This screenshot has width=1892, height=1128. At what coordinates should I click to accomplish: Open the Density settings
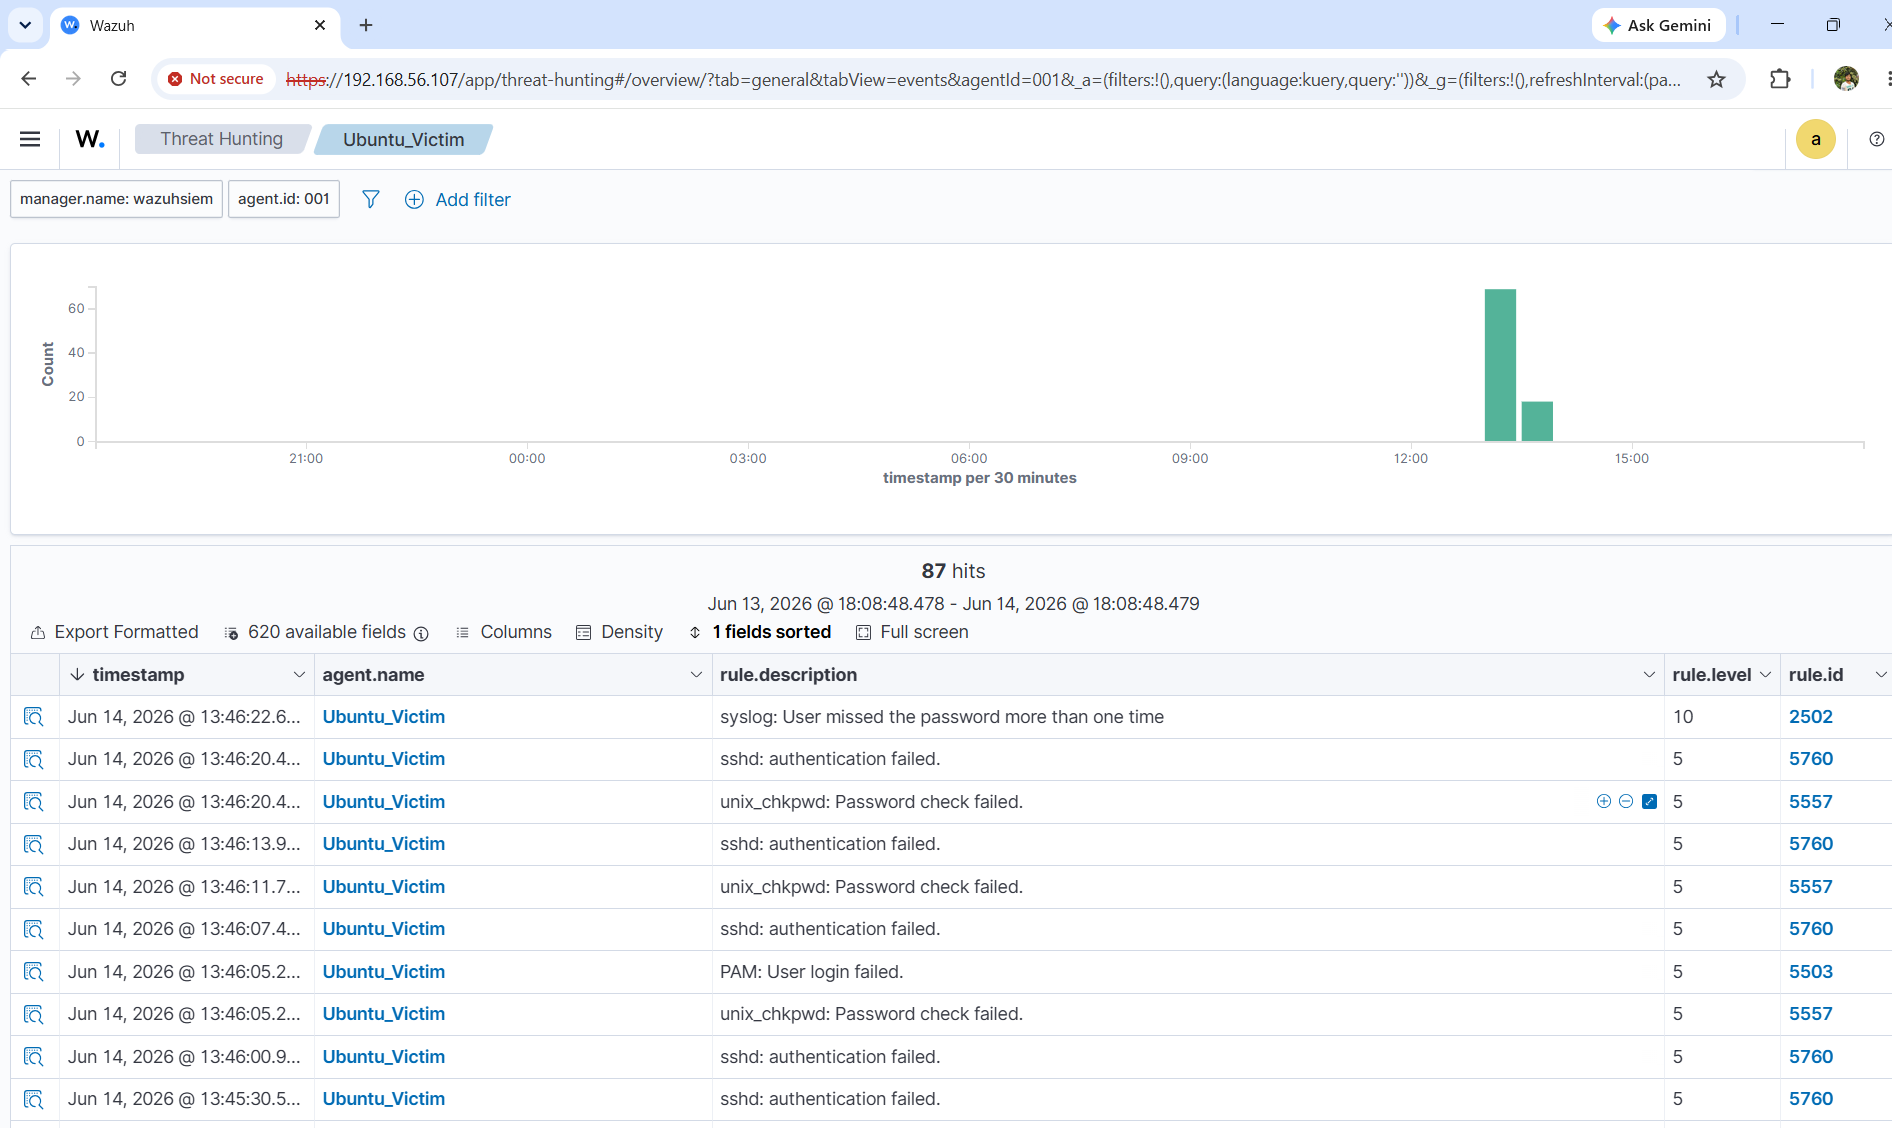tap(619, 632)
